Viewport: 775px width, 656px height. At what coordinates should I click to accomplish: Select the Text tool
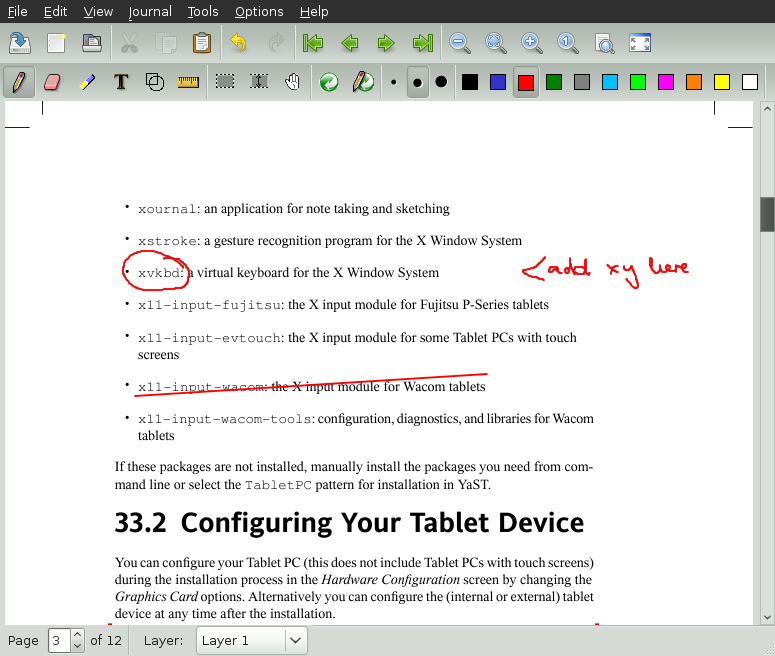[121, 82]
